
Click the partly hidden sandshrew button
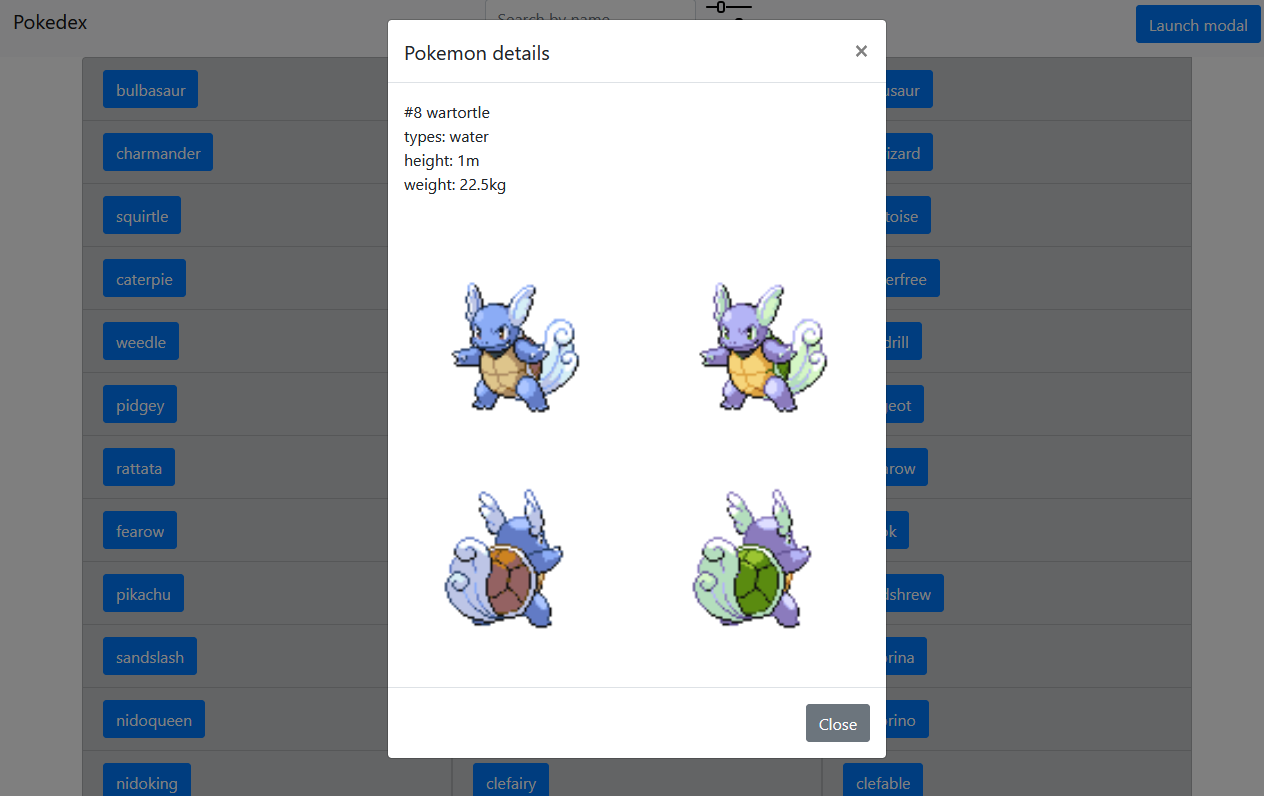(915, 594)
